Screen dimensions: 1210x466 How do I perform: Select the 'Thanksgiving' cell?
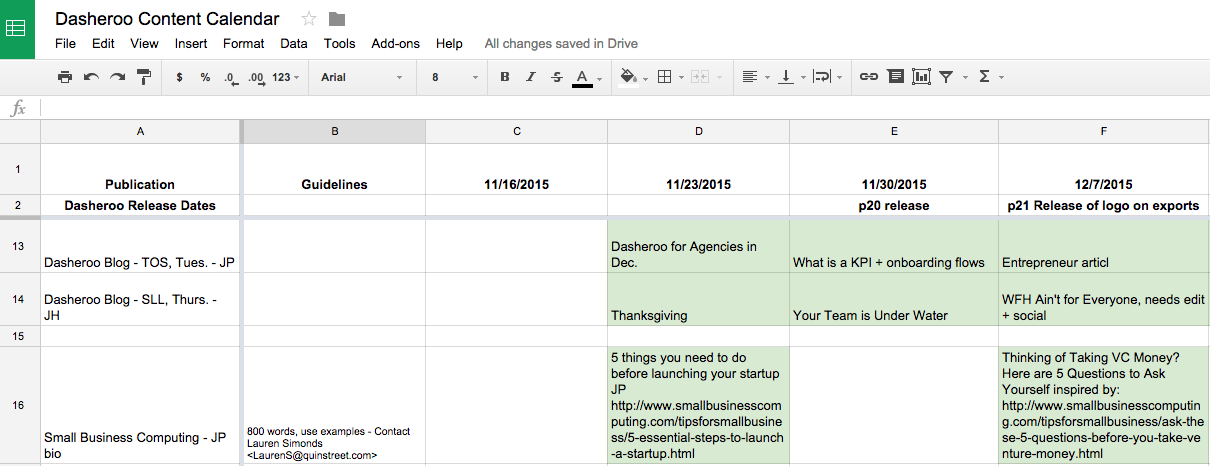pyautogui.click(x=698, y=299)
